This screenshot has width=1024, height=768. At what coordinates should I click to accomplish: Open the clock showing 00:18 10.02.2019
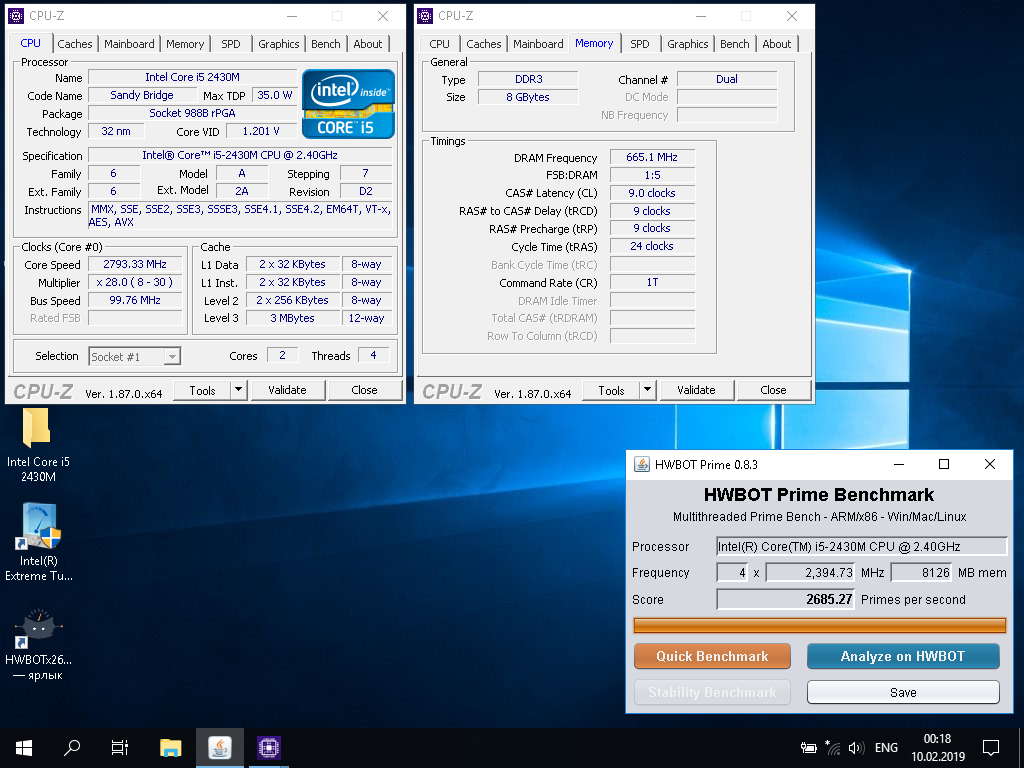pyautogui.click(x=938, y=748)
